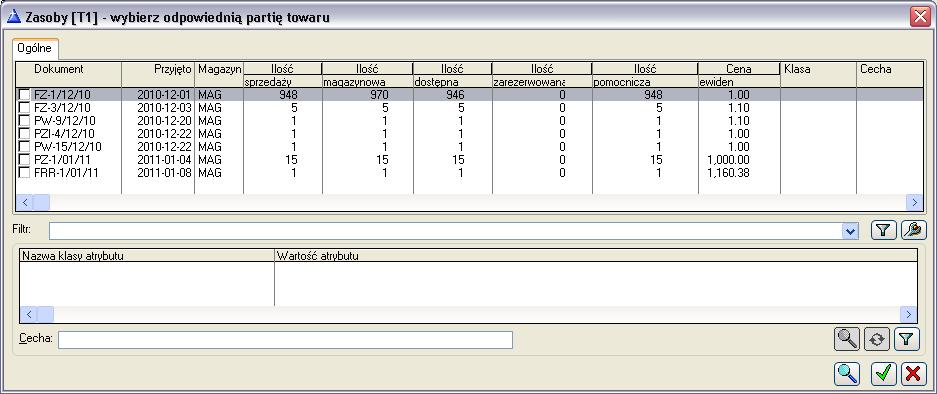The image size is (937, 394).
Task: Click the Ilość magazynowa column header
Action: 368,75
